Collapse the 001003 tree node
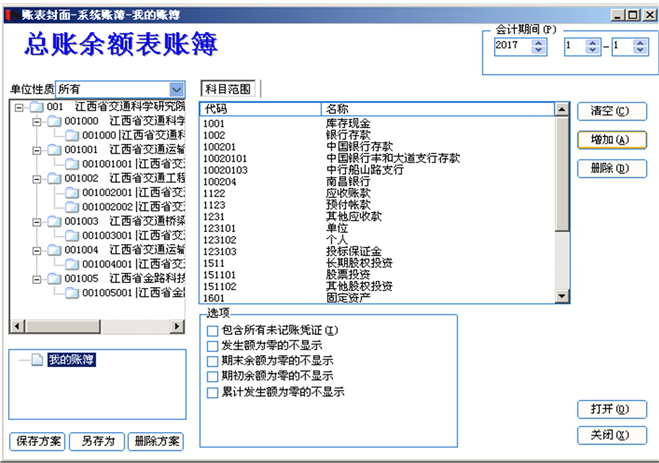Viewport: 659px width, 463px height. tap(35, 221)
